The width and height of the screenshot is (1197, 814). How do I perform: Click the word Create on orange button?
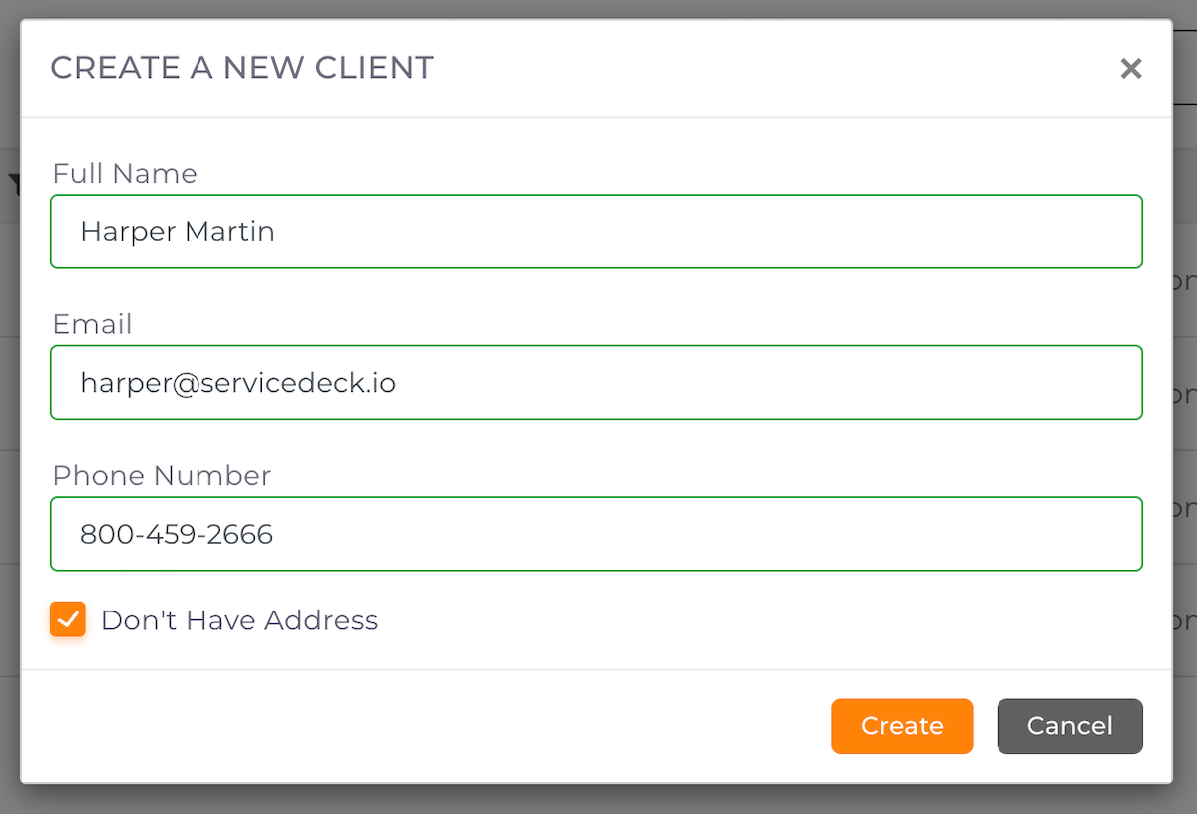[902, 726]
